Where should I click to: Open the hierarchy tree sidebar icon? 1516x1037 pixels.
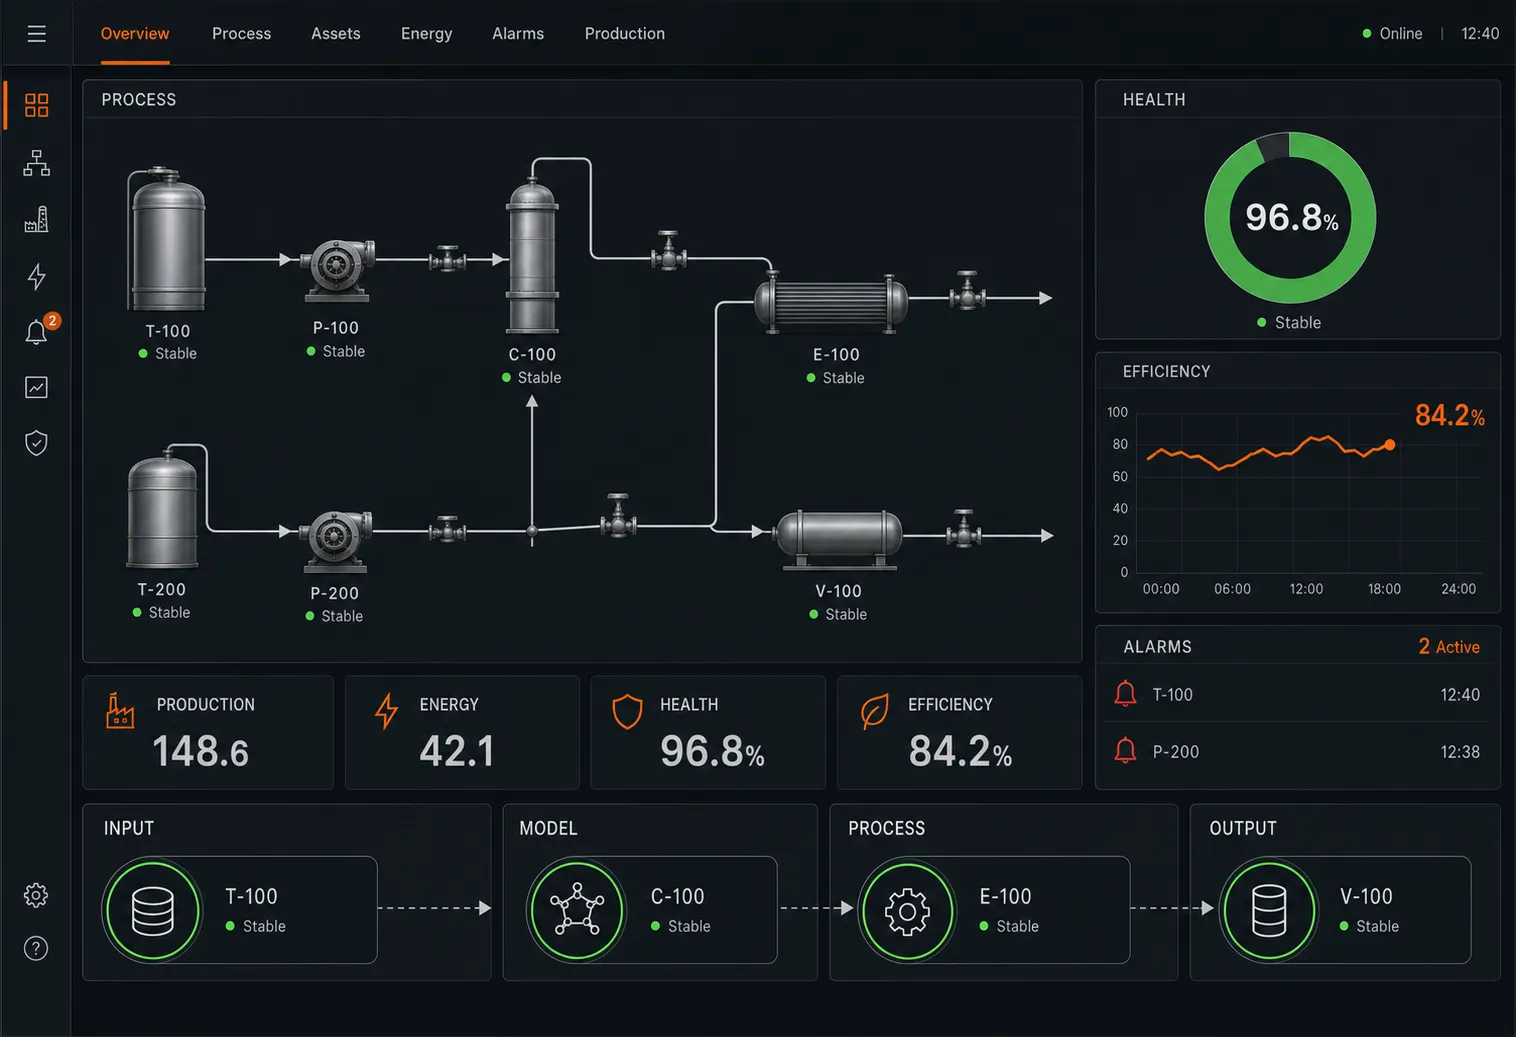37,163
